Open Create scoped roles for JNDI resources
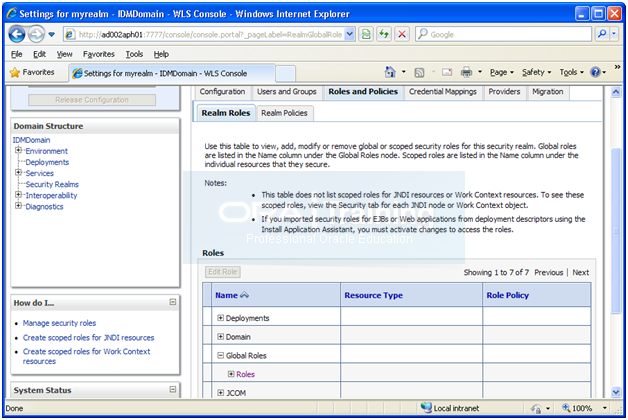Image resolution: width=628 pixels, height=420 pixels. pyautogui.click(x=89, y=338)
